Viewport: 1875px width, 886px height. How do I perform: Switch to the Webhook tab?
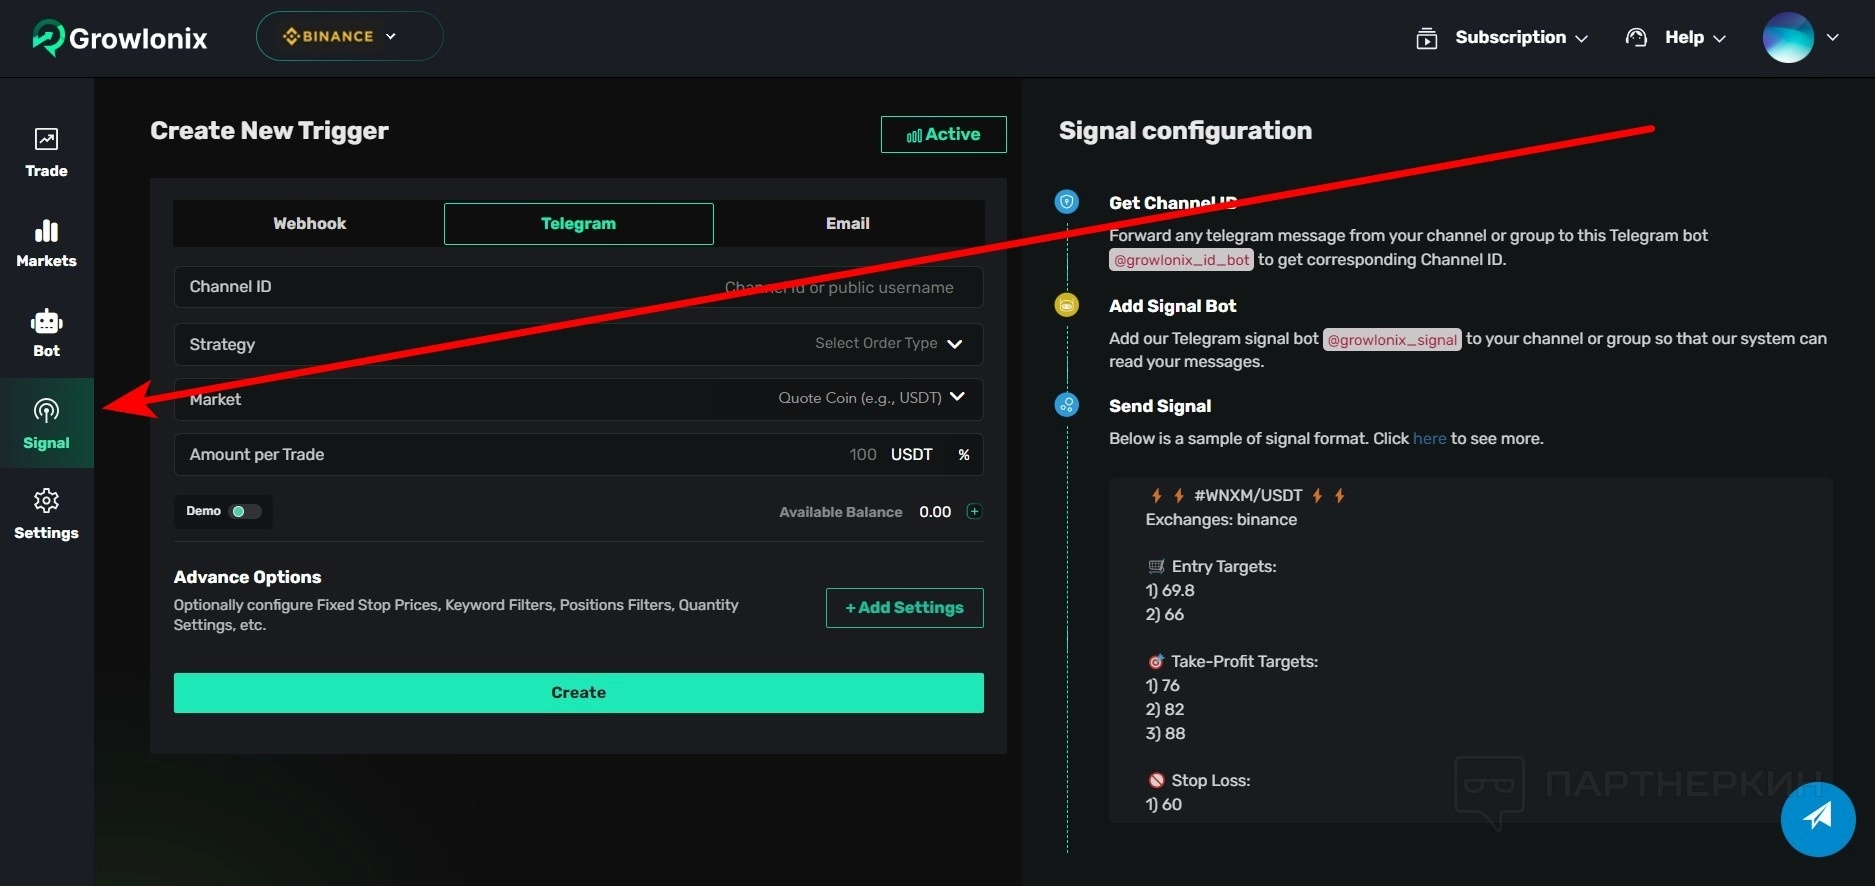pos(309,224)
